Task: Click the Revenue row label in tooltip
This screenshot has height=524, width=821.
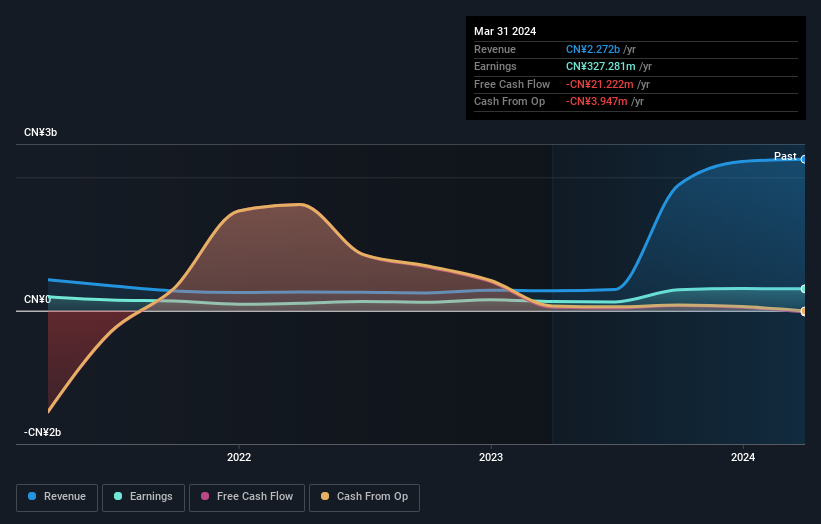Action: coord(495,49)
